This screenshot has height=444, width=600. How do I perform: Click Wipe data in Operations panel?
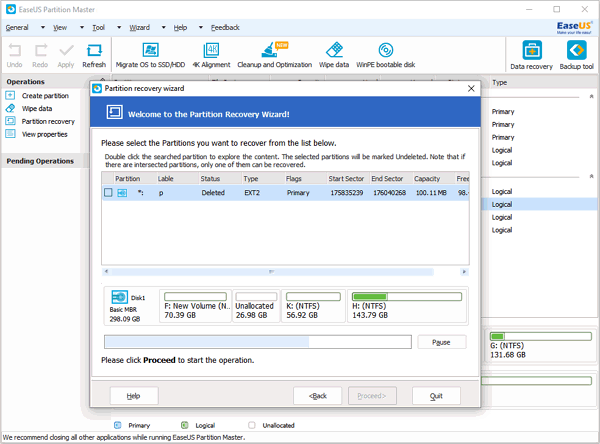tap(37, 109)
